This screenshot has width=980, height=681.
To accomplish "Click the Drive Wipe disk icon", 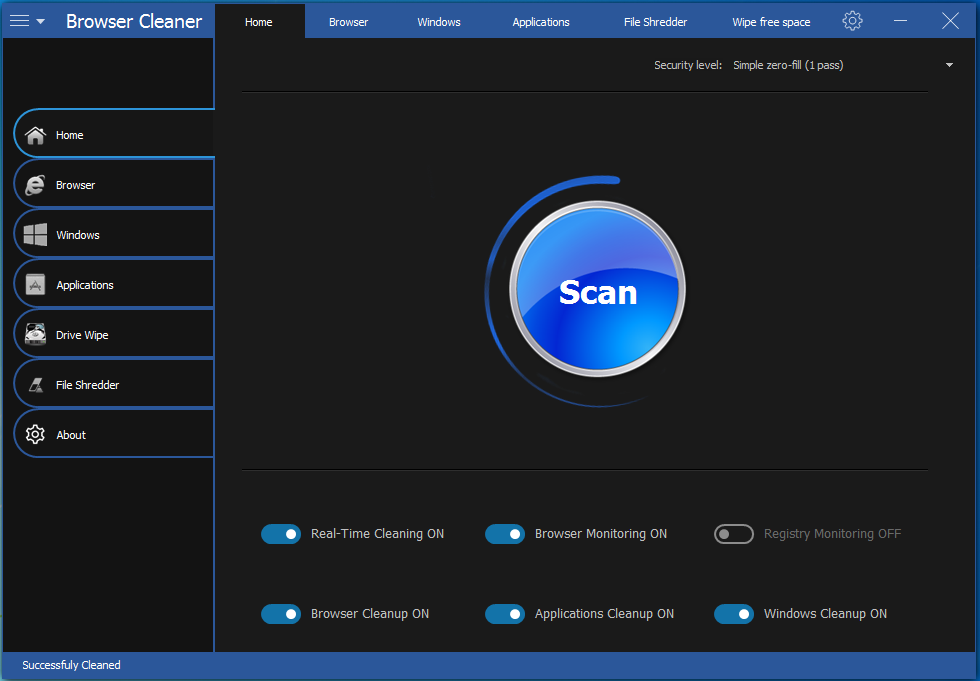I will coord(35,334).
